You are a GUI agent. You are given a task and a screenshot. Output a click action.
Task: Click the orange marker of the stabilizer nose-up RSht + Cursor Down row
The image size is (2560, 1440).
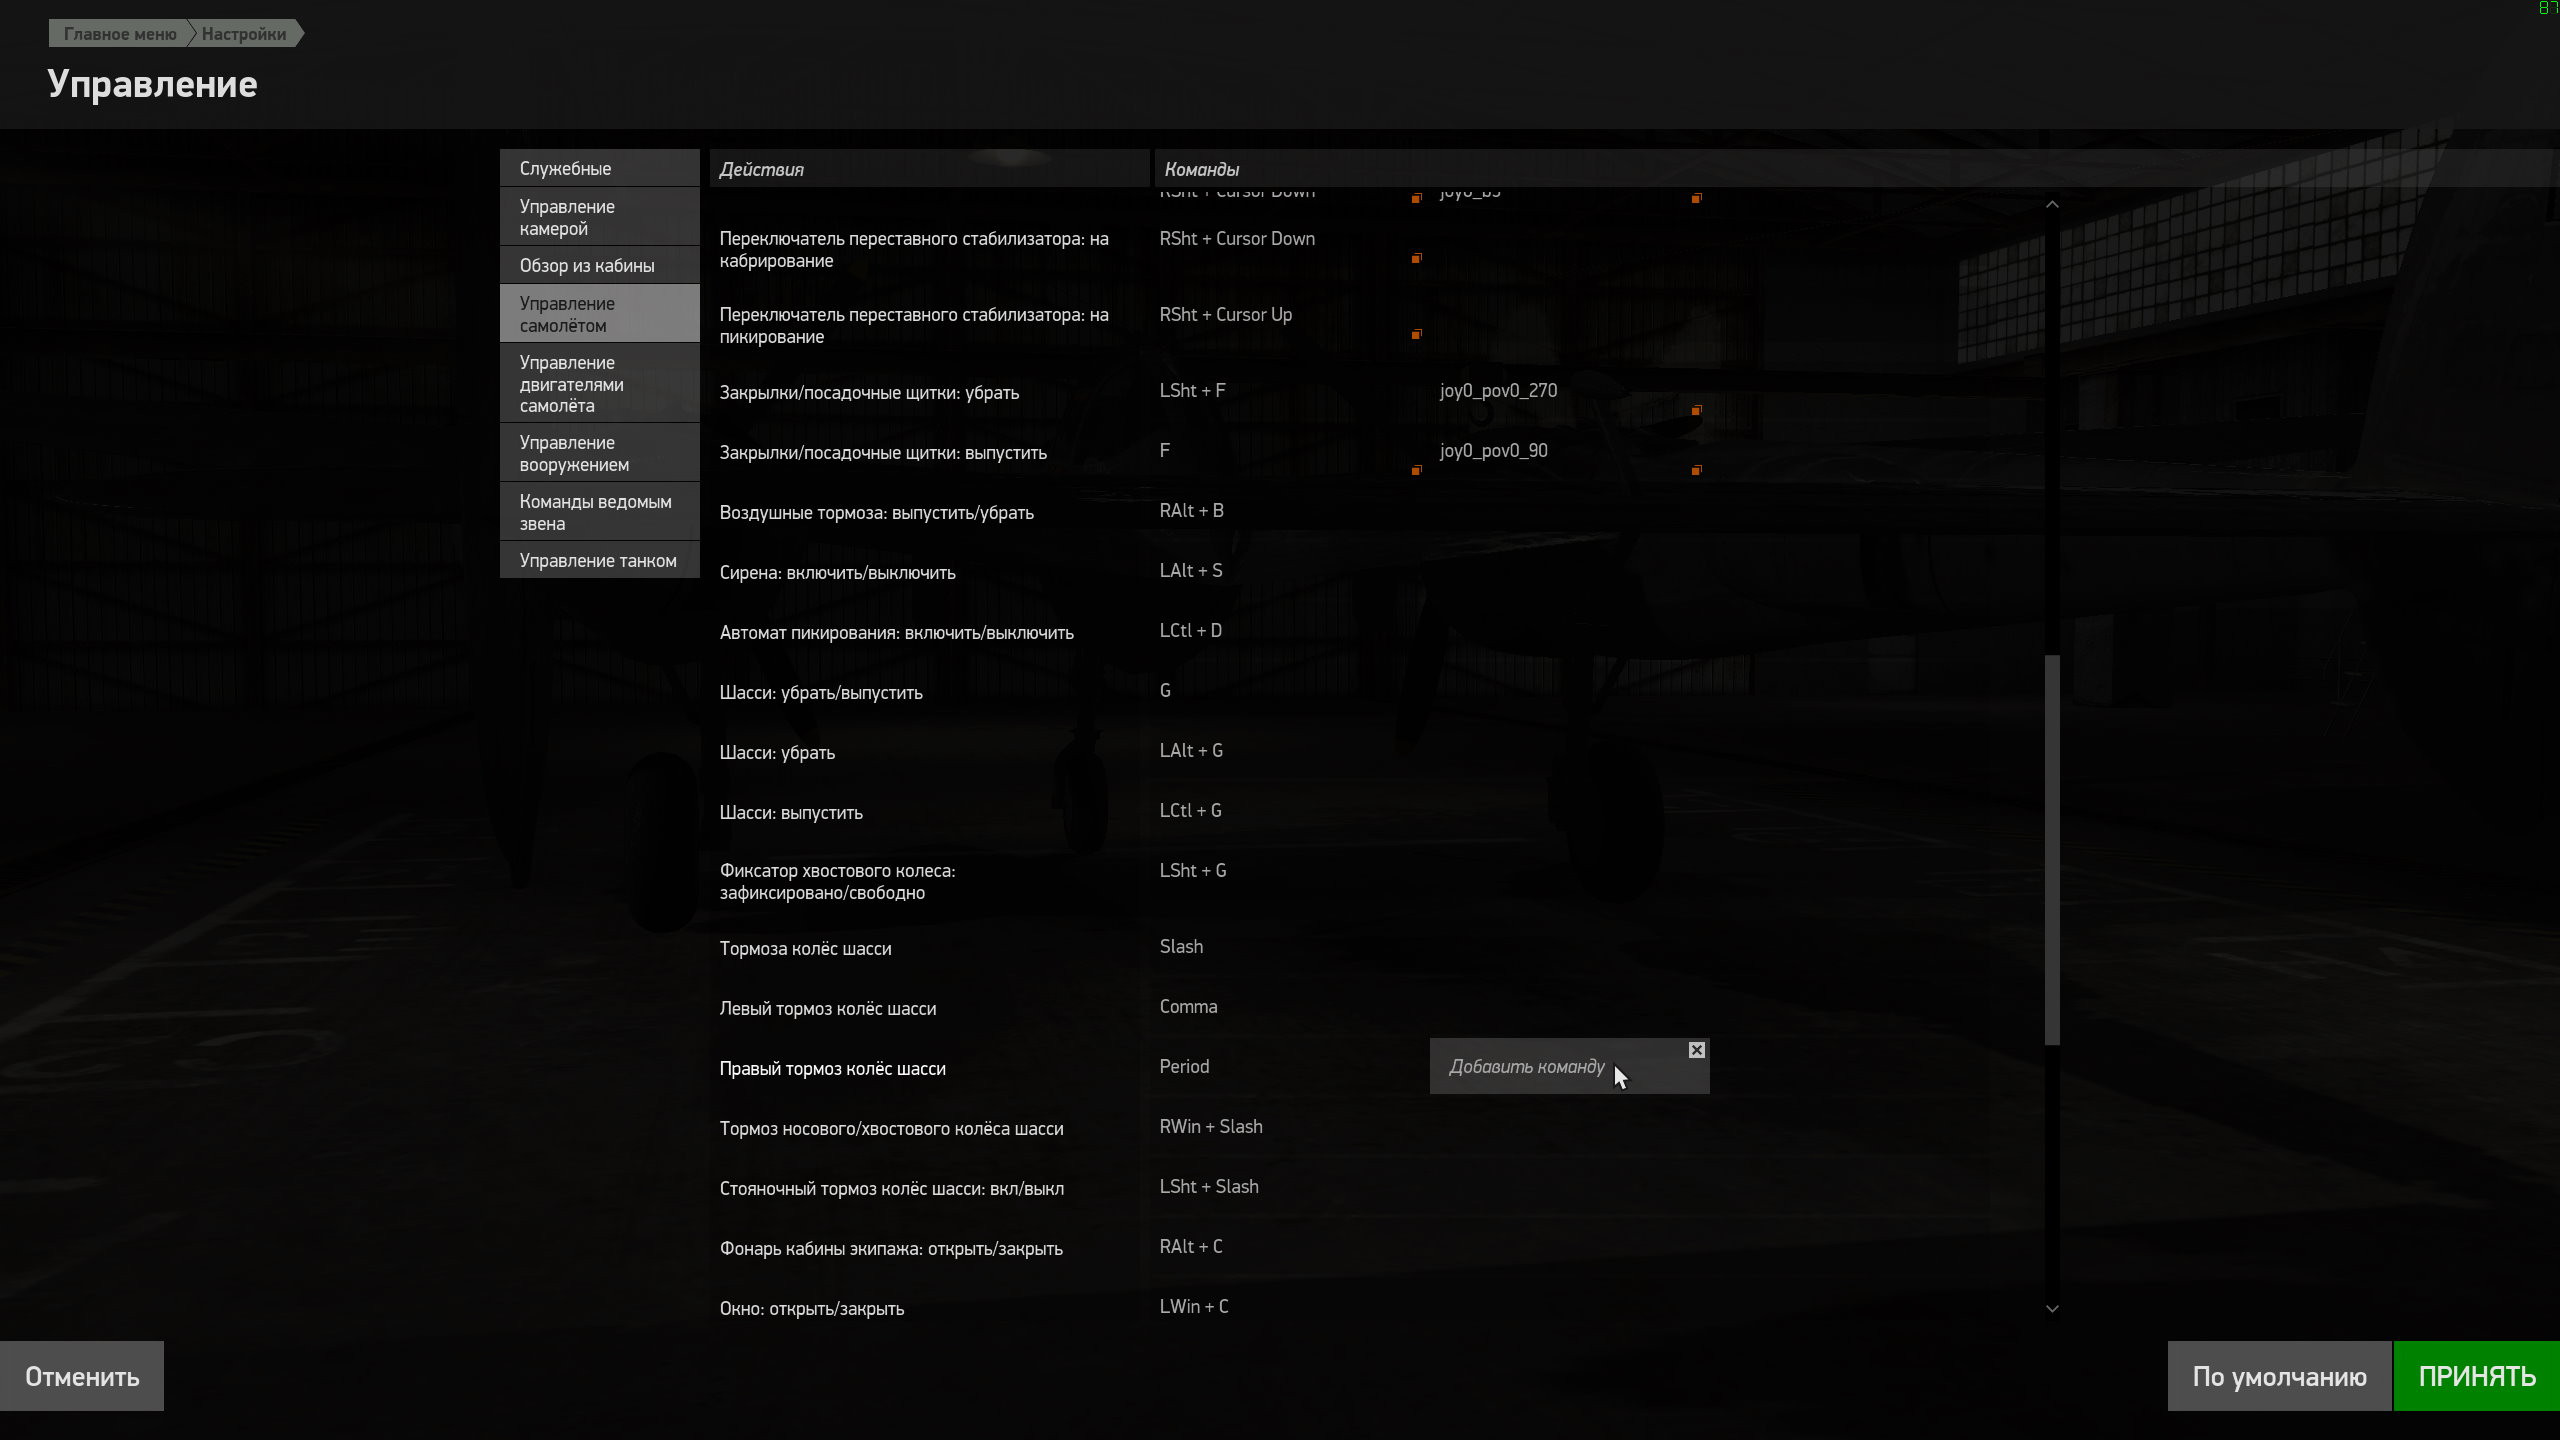pos(1416,259)
